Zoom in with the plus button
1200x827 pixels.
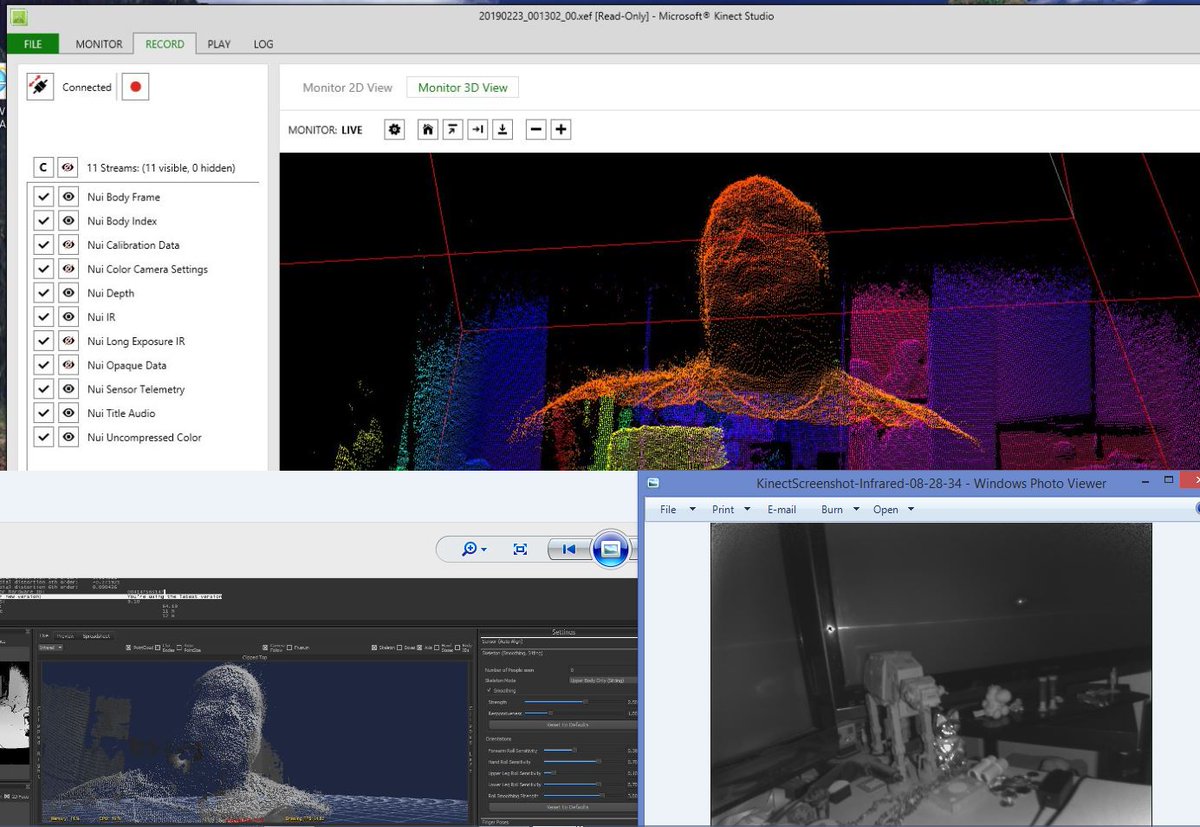pos(561,130)
